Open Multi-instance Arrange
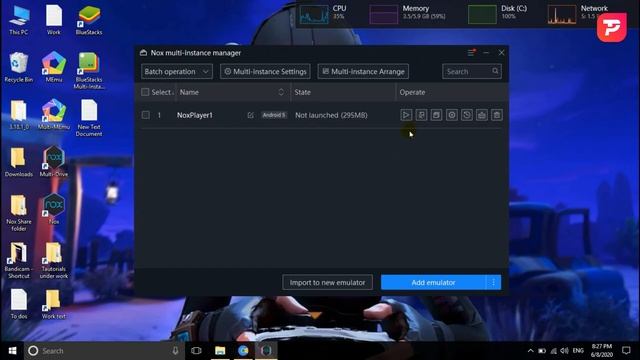The image size is (640, 360). pos(363,71)
